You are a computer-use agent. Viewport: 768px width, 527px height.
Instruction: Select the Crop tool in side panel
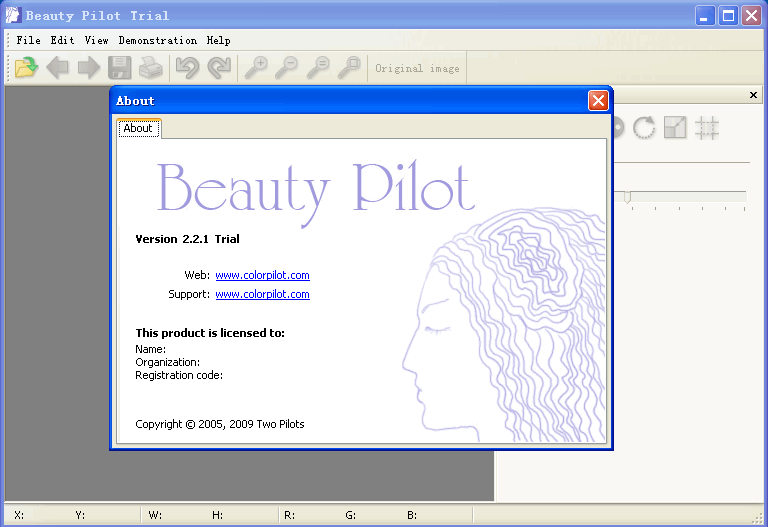(707, 128)
